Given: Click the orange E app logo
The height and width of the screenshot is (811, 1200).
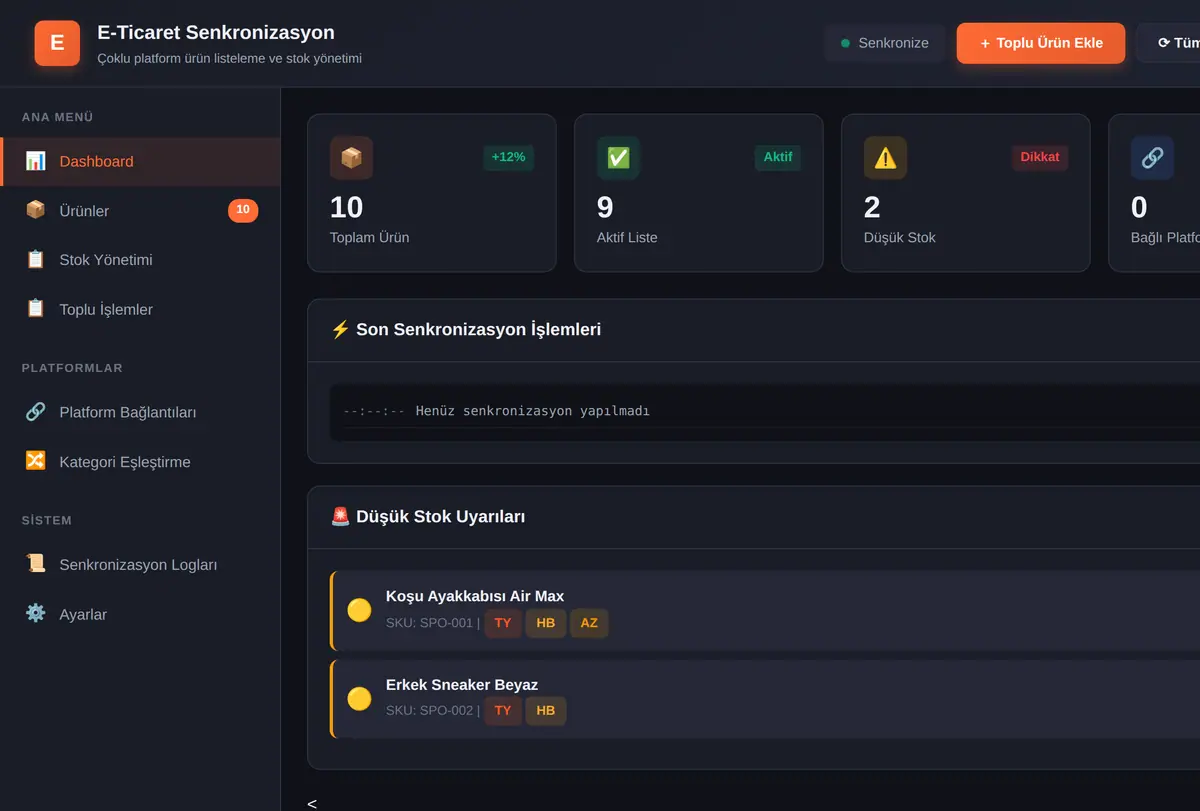Looking at the screenshot, I should coord(57,43).
